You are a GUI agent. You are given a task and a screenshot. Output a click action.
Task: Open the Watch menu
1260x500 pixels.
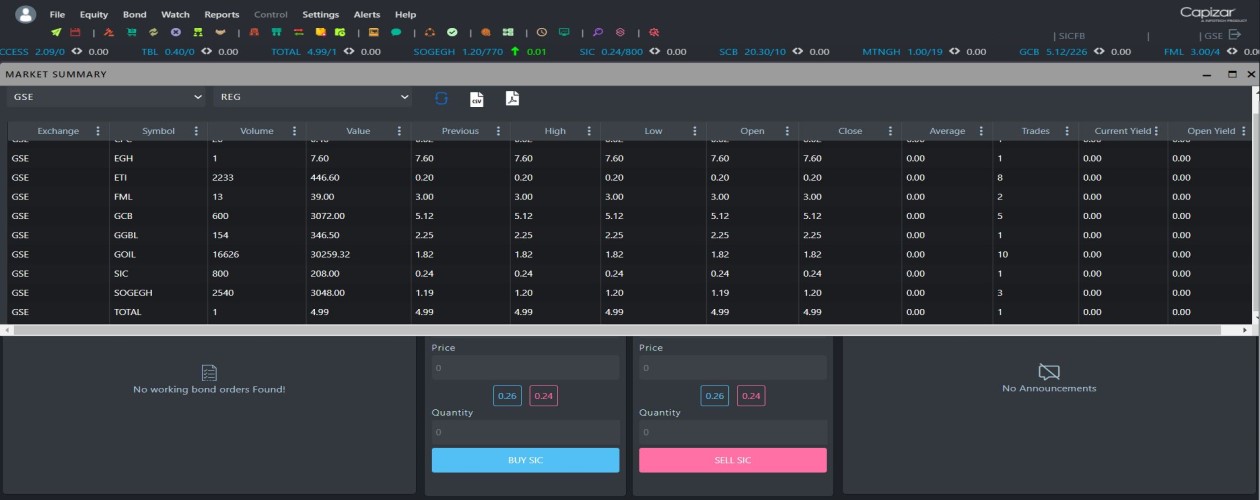coord(175,15)
